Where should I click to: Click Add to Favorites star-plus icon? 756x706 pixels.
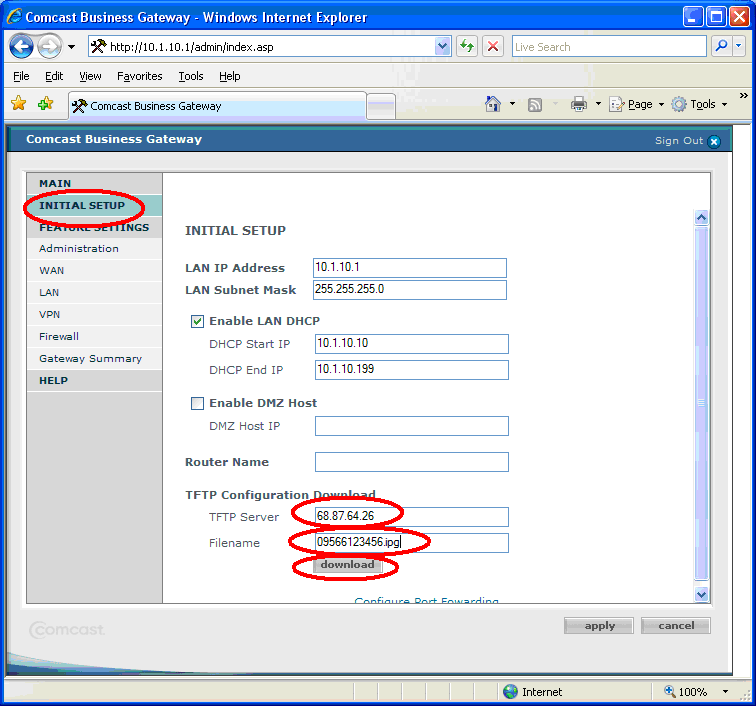tap(46, 103)
